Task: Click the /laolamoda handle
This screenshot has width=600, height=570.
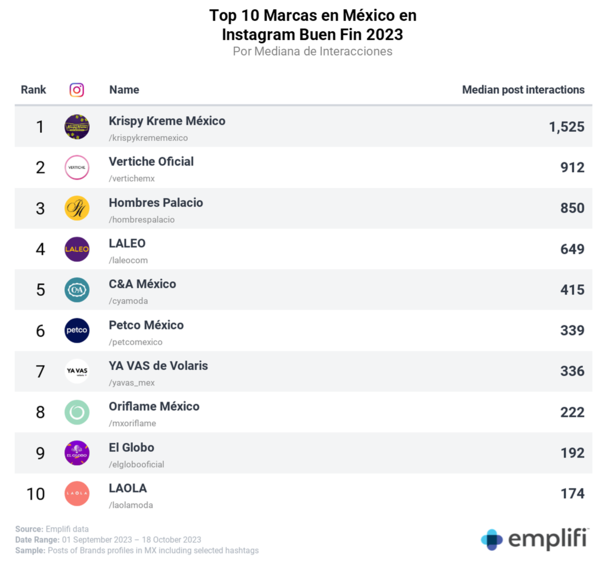Action: [131, 505]
